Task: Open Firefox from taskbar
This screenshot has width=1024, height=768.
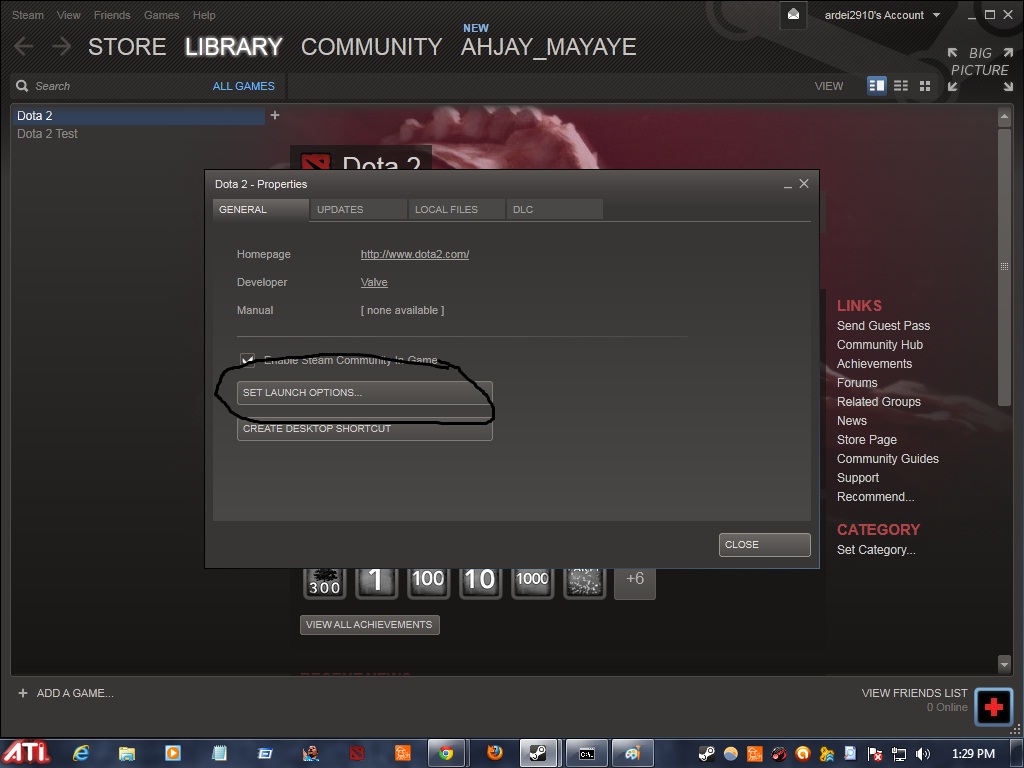Action: [495, 753]
